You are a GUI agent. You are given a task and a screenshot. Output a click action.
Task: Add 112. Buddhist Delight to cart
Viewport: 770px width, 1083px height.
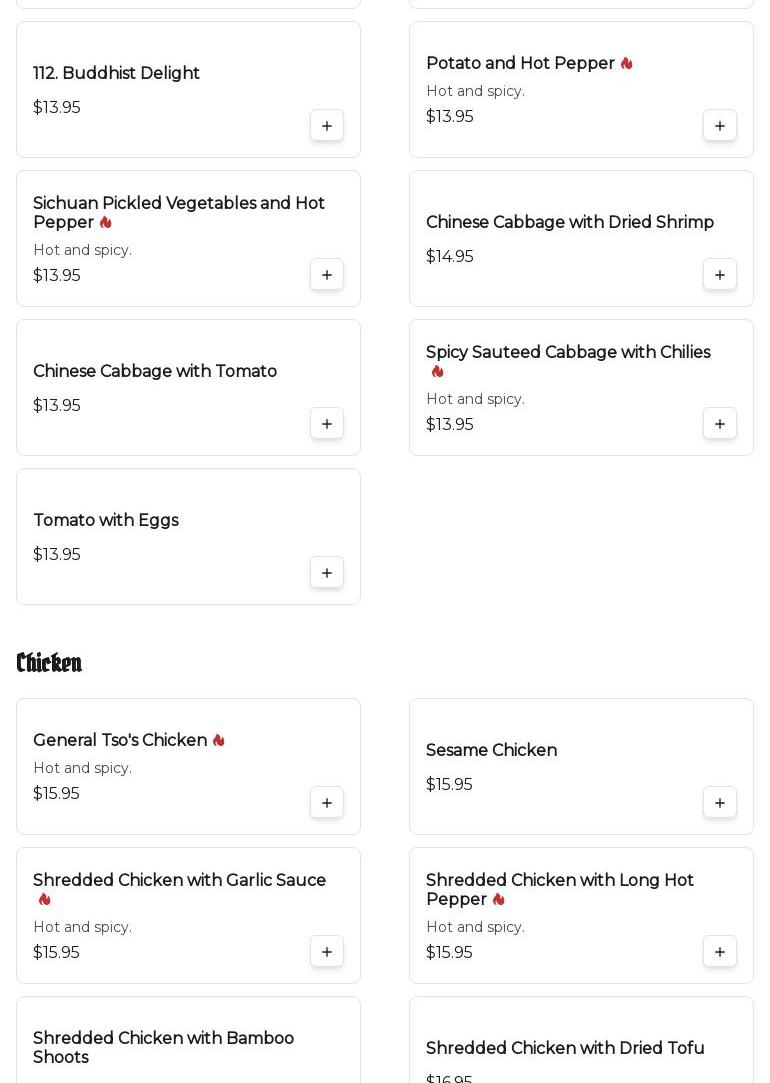327,126
